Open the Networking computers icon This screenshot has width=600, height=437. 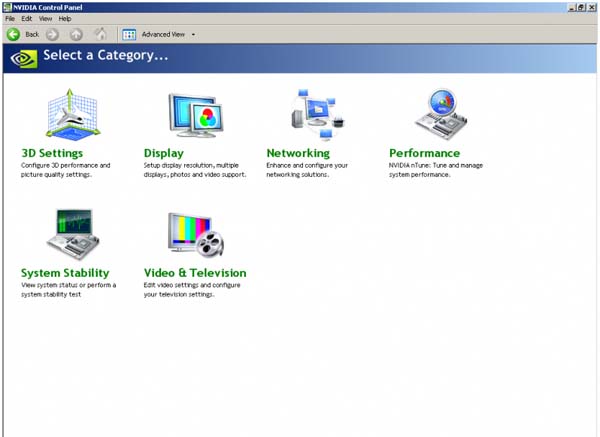click(318, 114)
